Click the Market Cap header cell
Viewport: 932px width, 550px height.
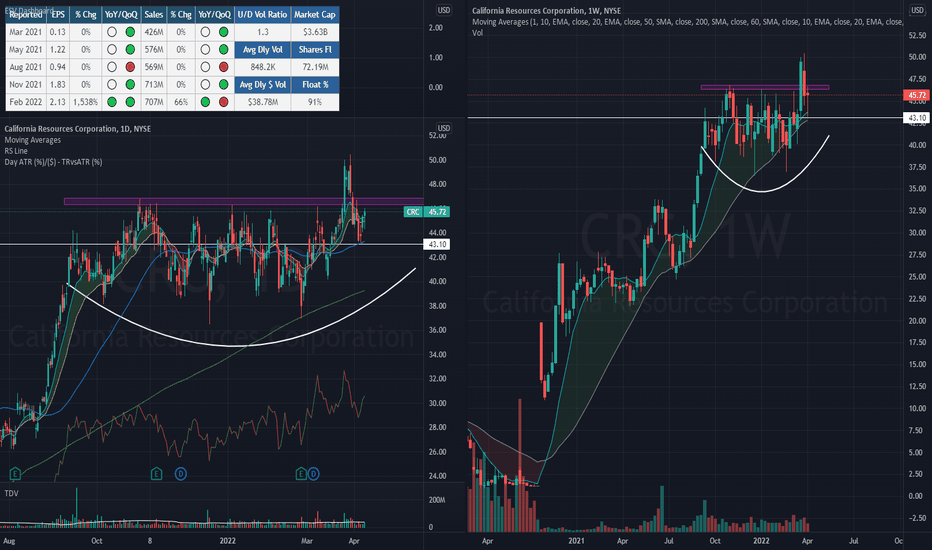click(315, 15)
